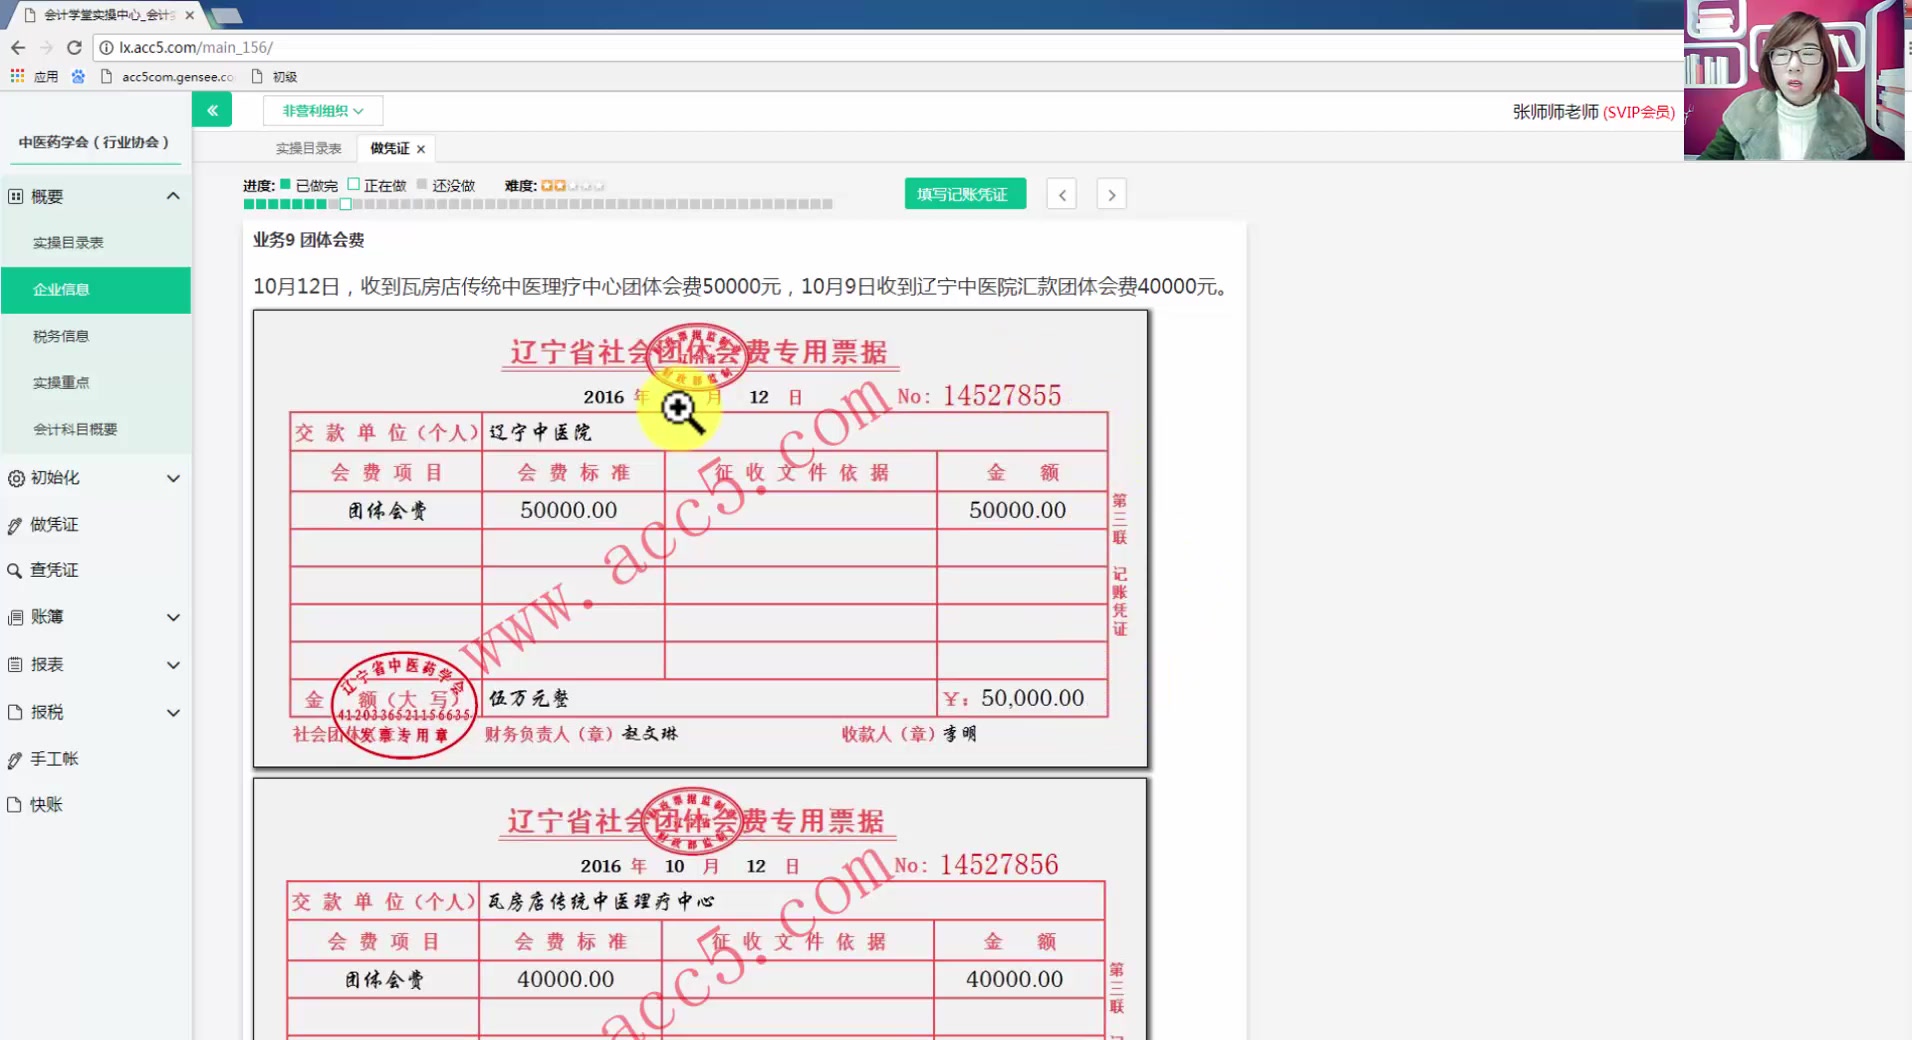Click the 账簿 sidebar icon

(14, 617)
